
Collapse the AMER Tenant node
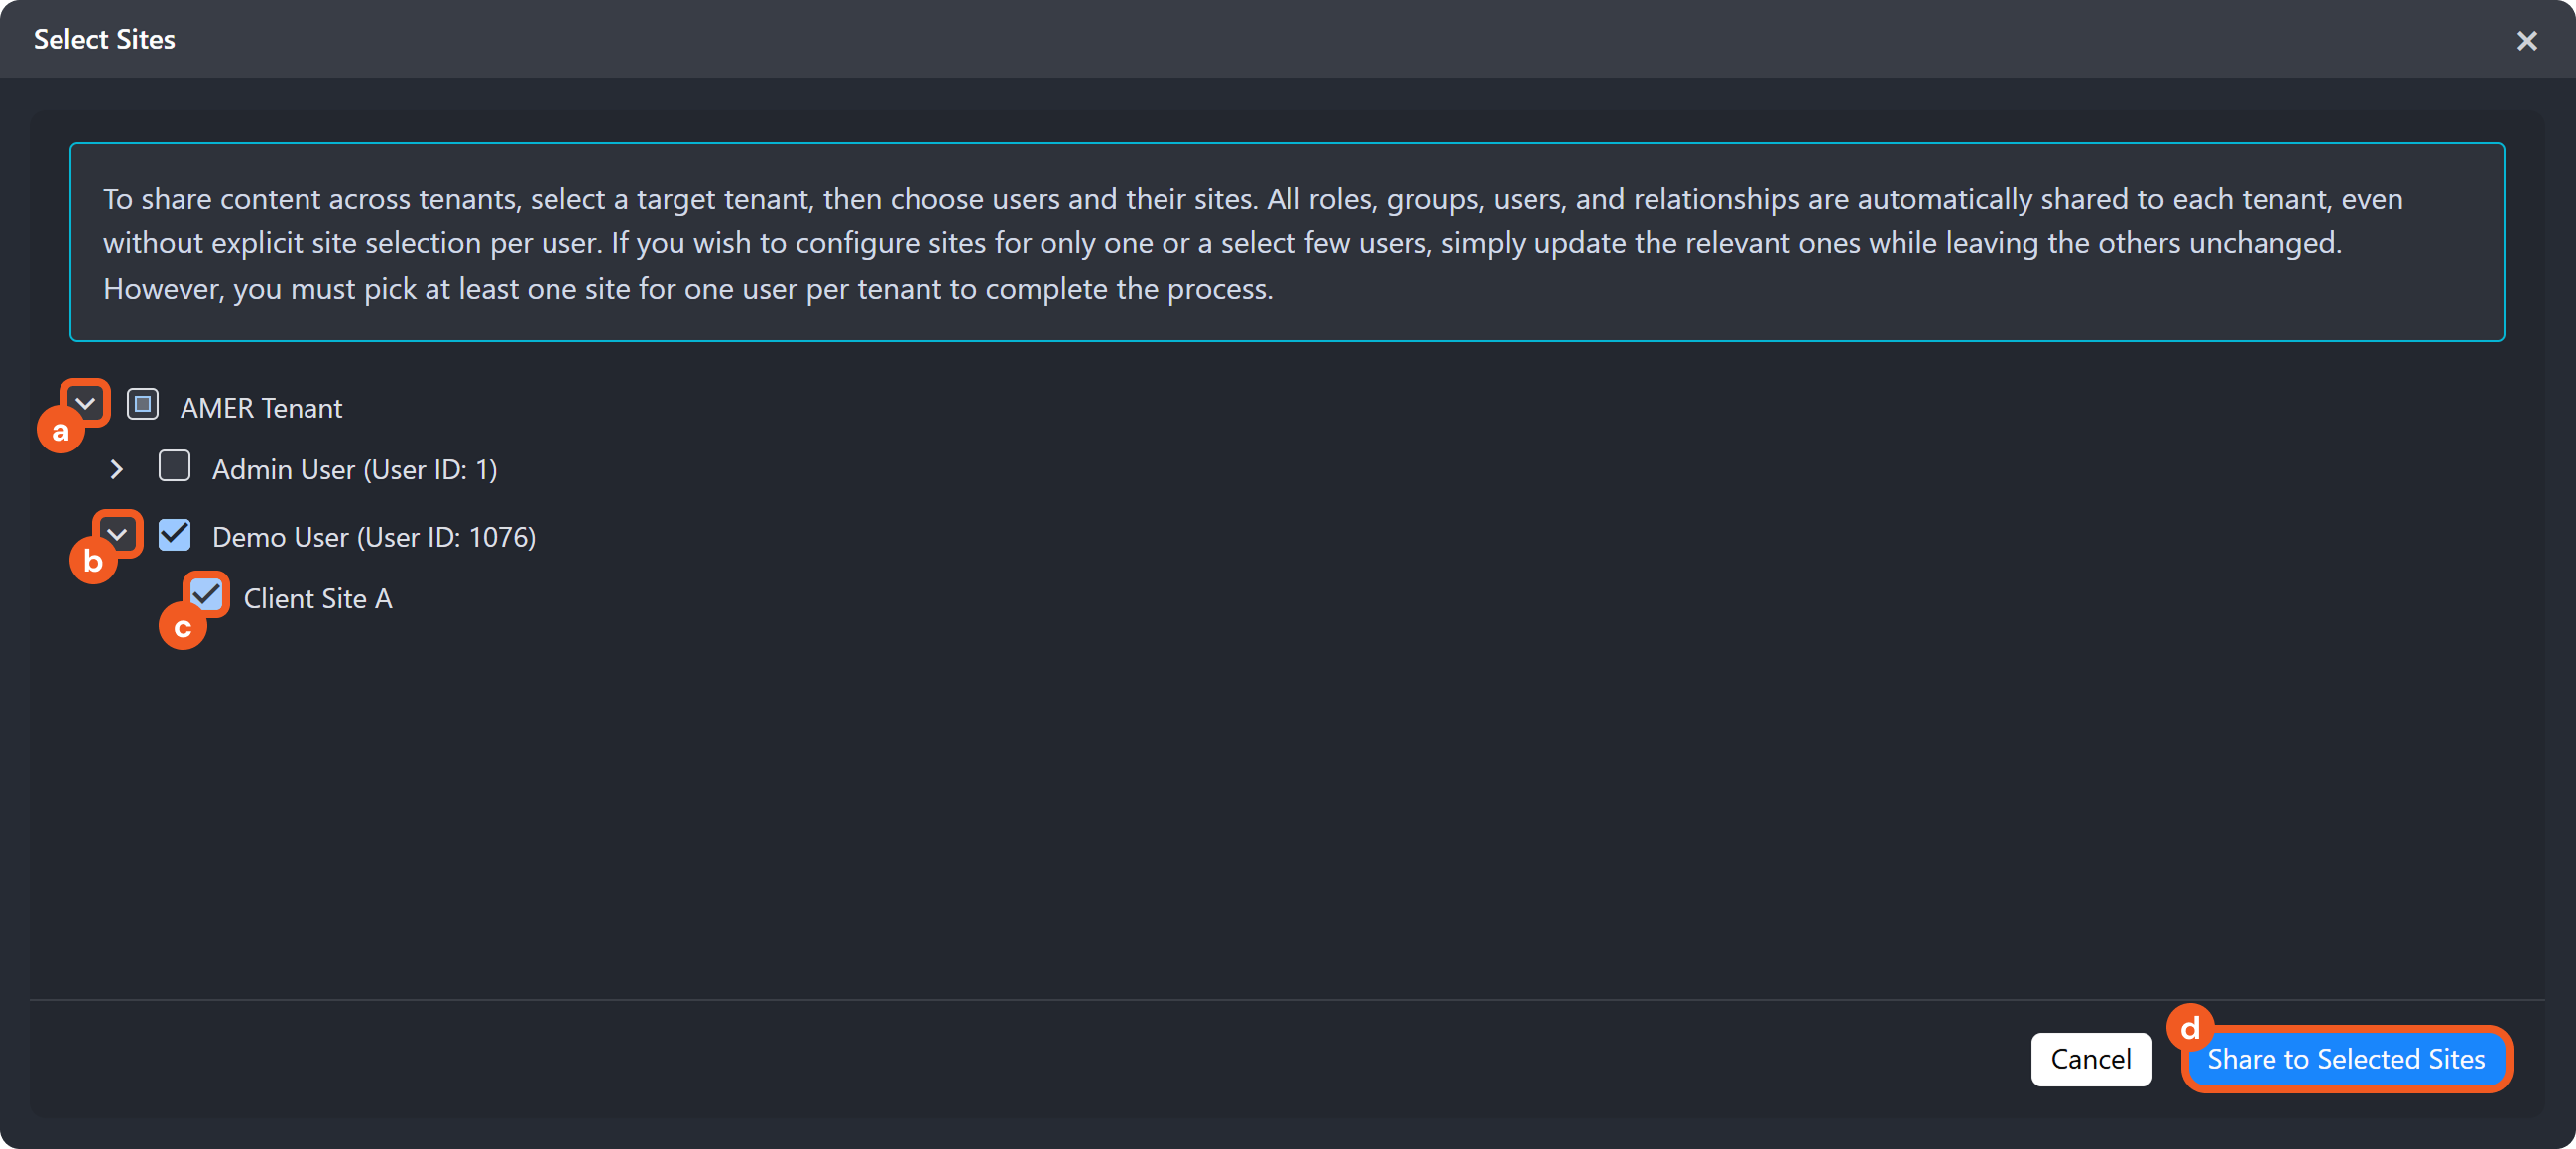coord(86,404)
